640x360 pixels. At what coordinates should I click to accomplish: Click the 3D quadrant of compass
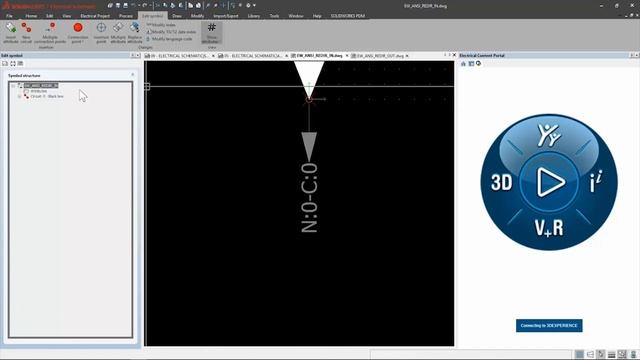point(501,182)
